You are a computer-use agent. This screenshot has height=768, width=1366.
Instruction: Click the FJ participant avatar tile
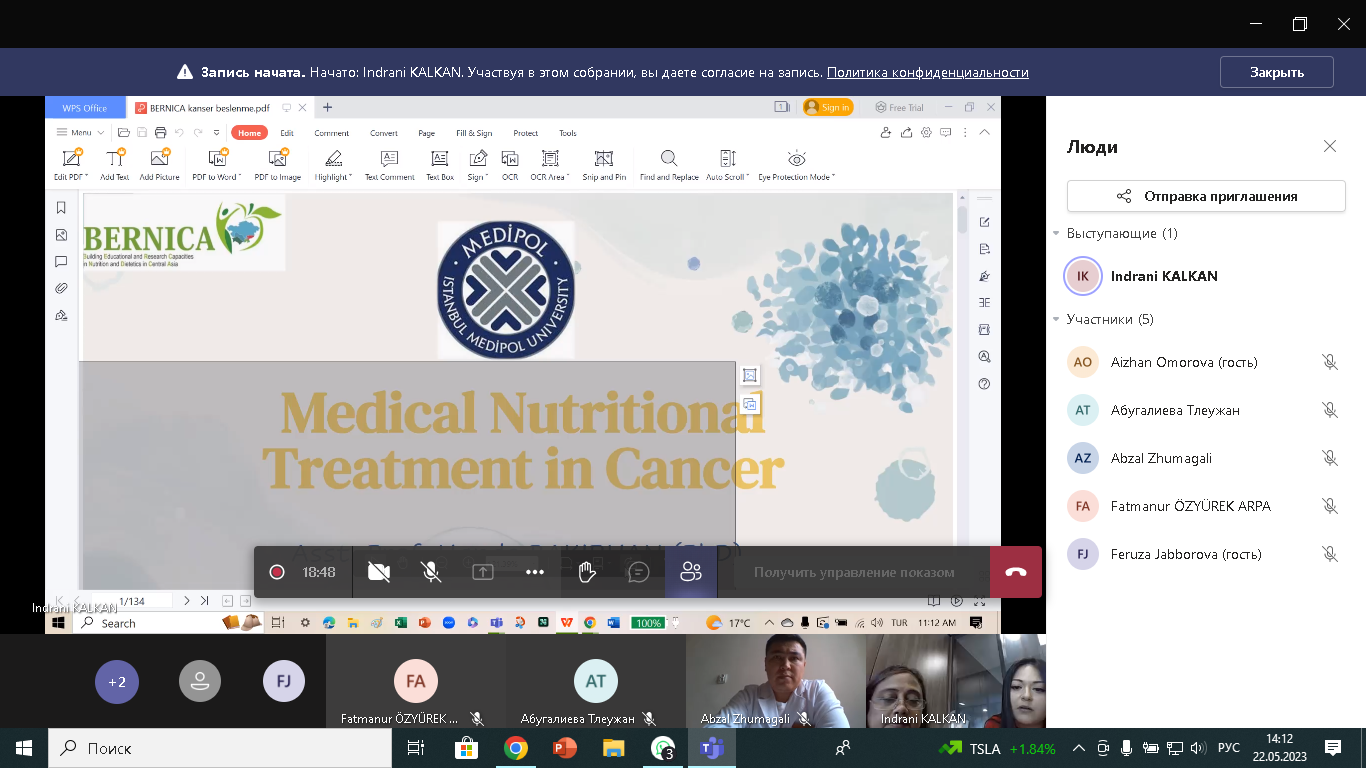(x=284, y=682)
